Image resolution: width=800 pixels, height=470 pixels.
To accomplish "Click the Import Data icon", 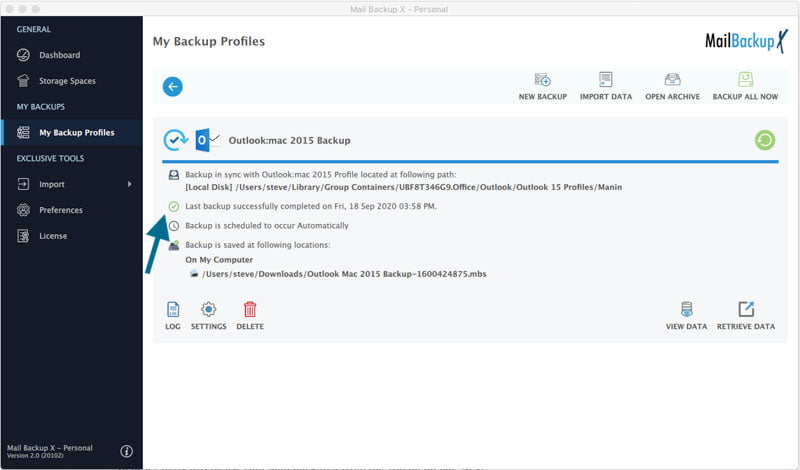I will click(x=606, y=80).
